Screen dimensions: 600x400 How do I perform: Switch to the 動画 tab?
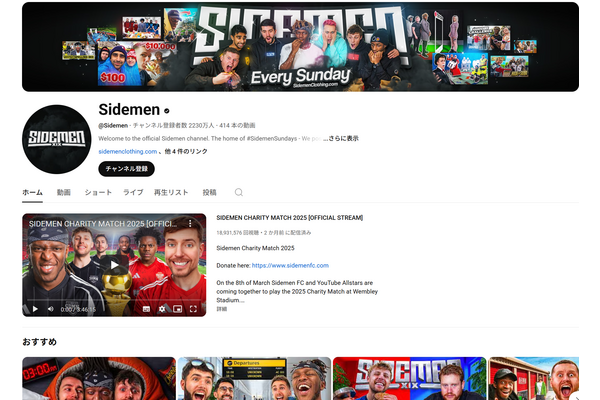[x=64, y=192]
